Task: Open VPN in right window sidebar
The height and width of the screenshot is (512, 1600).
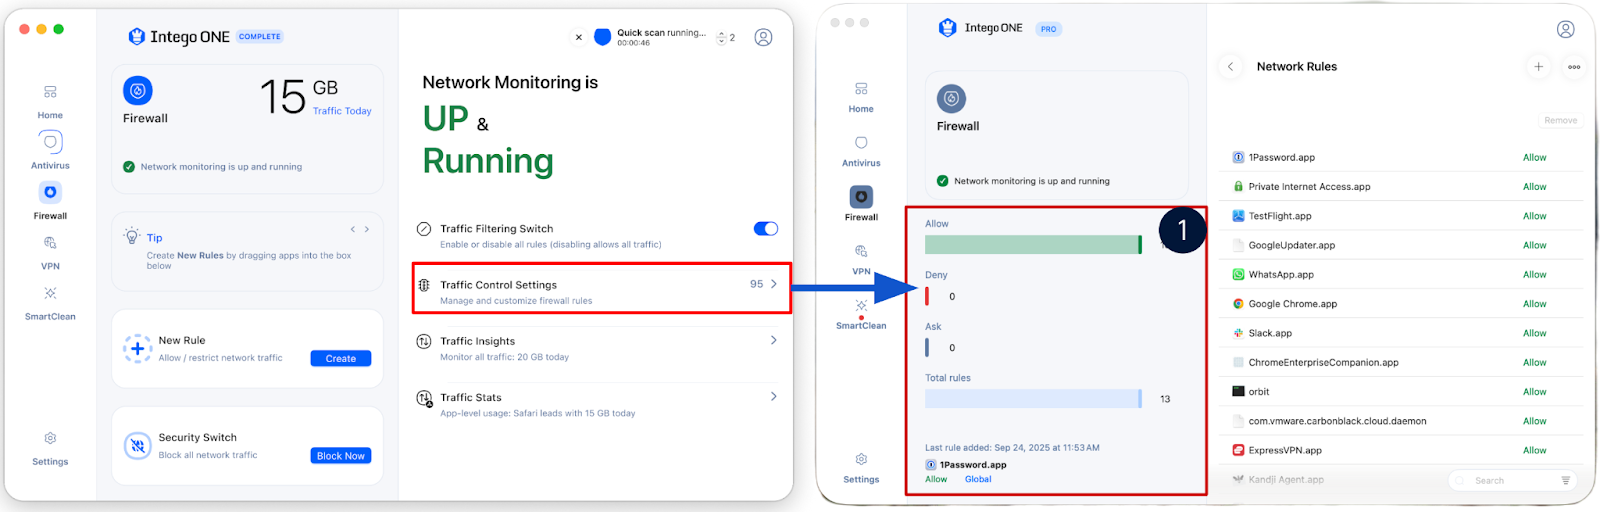Action: [861, 259]
